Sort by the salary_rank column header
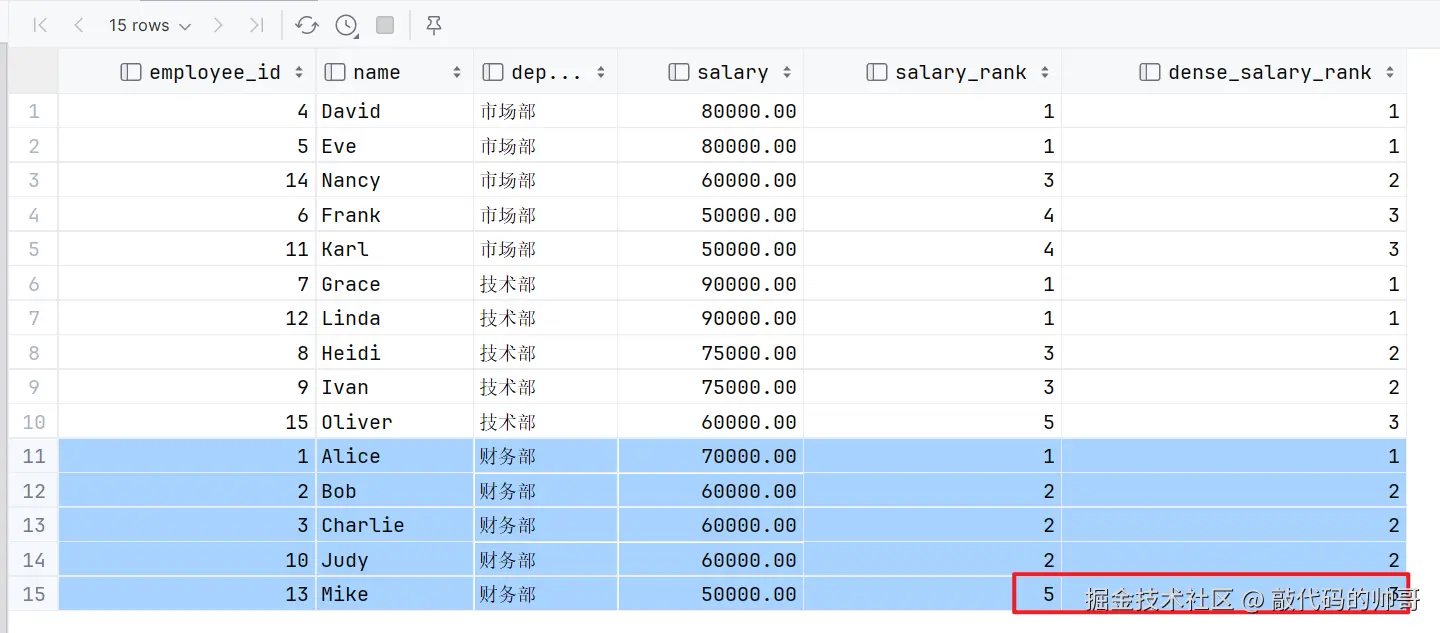This screenshot has height=633, width=1440. click(x=932, y=72)
